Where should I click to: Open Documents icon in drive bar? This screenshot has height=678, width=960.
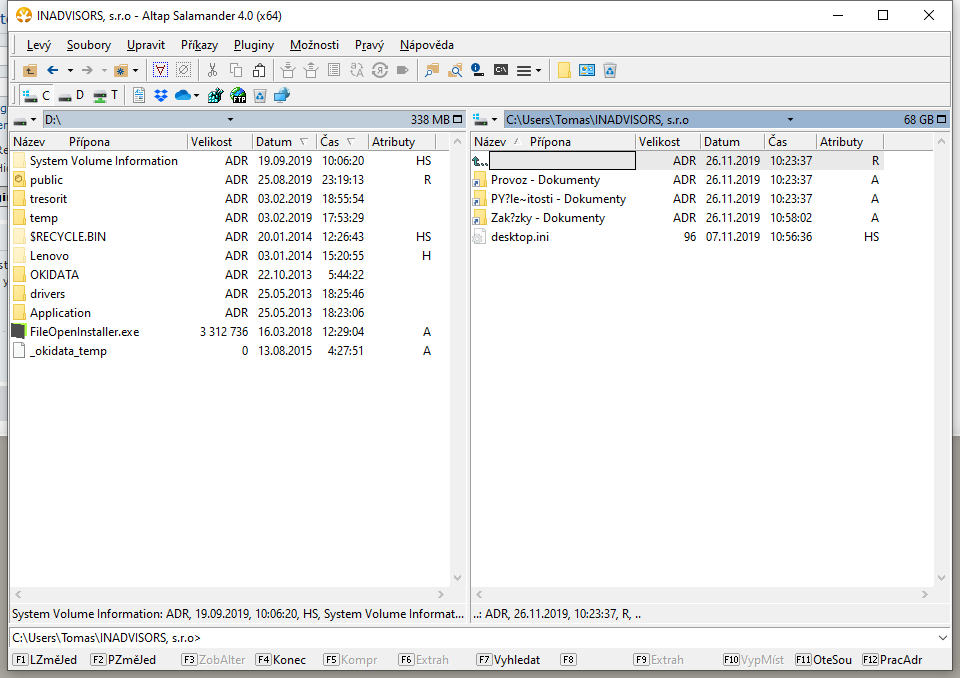coord(139,96)
